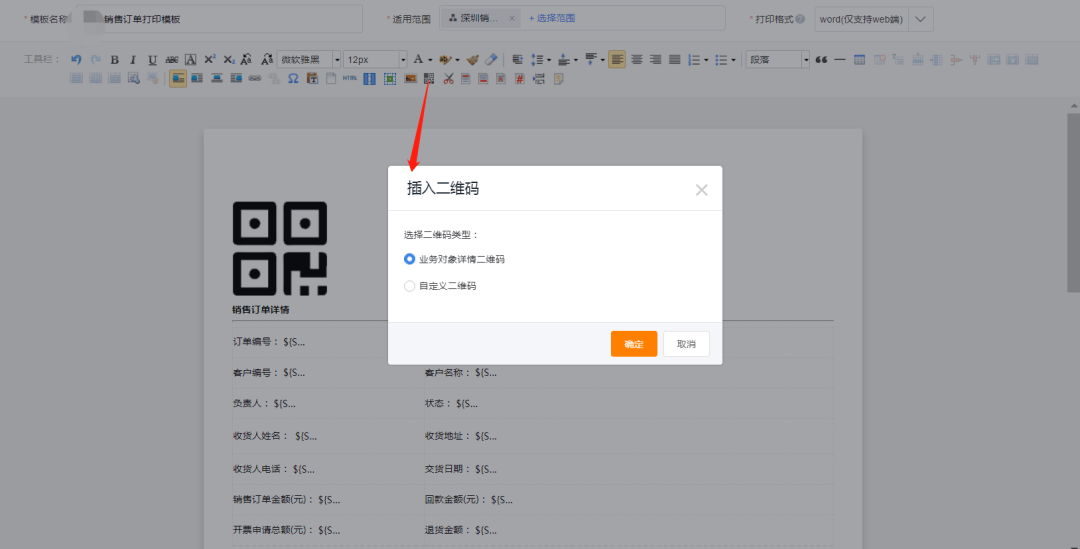Image resolution: width=1080 pixels, height=549 pixels.
Task: Select the QR code image in the document
Action: click(280, 249)
